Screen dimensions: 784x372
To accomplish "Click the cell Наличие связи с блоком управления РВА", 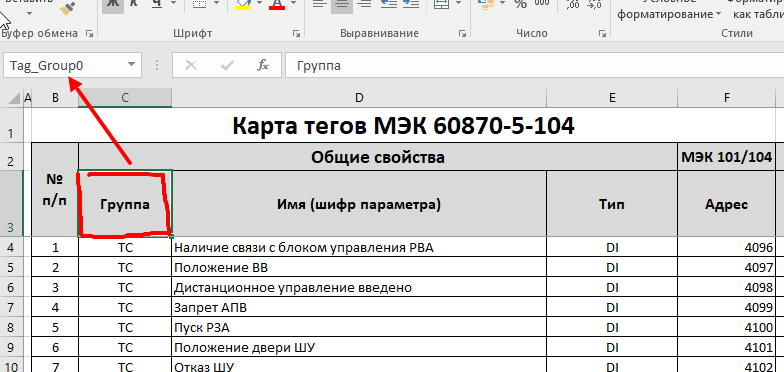I will coord(359,248).
